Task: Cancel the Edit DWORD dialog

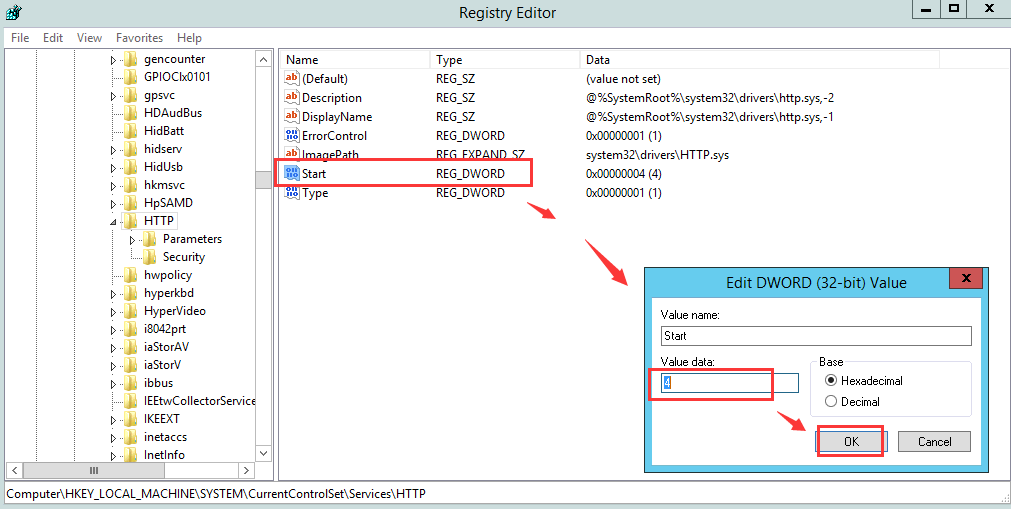Action: pyautogui.click(x=934, y=441)
